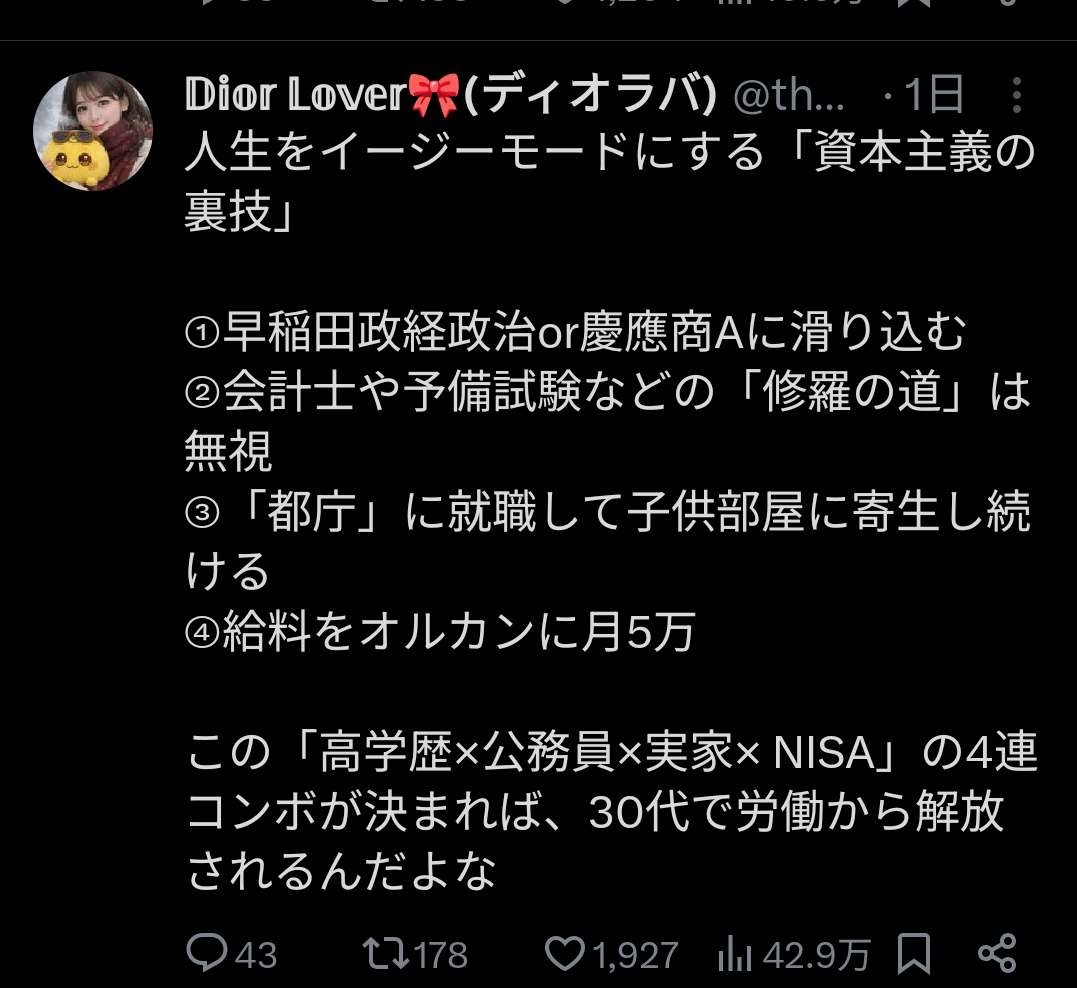Tap the line ④給料をオルカンに月5万
Viewport: 1077px width, 988px height.
(440, 631)
